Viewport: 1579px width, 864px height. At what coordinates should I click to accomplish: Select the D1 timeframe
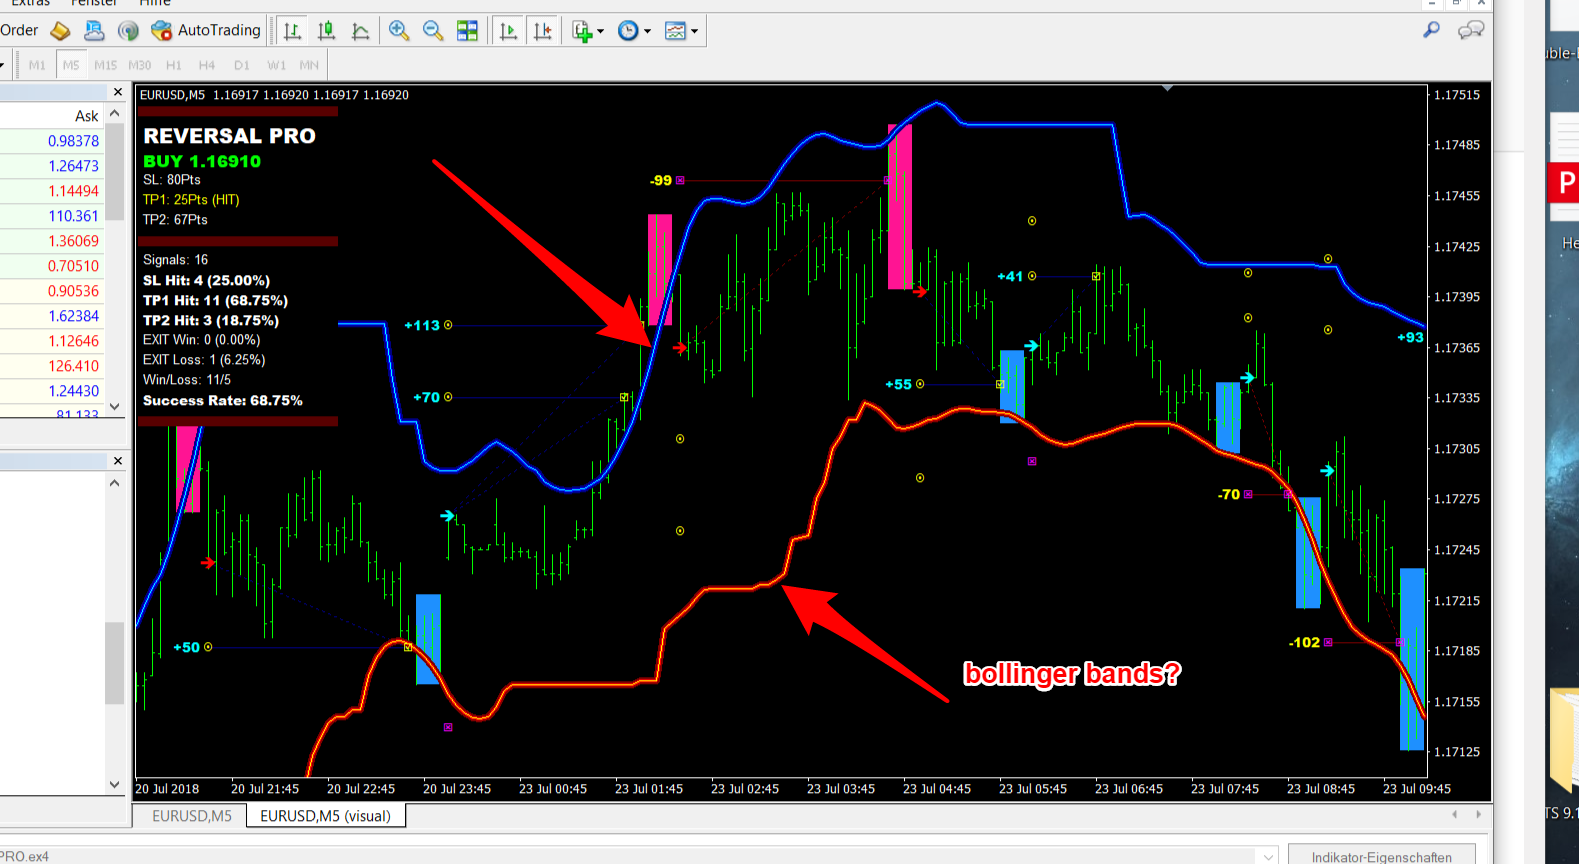tap(241, 65)
